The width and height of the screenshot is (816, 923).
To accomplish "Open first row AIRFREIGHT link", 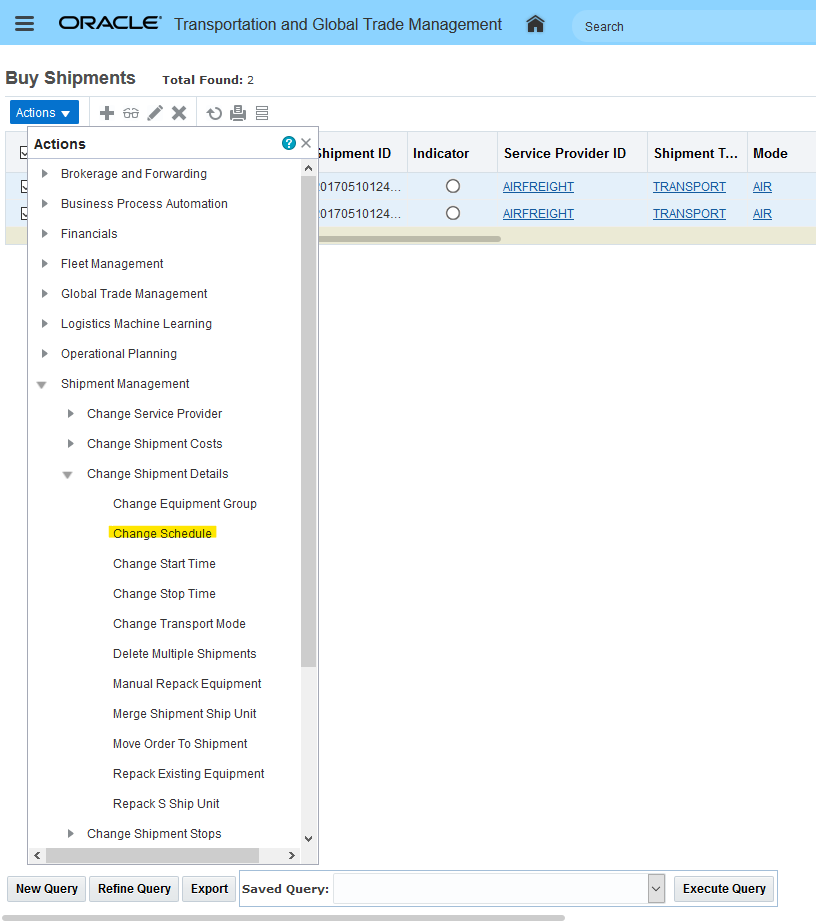I will [538, 187].
